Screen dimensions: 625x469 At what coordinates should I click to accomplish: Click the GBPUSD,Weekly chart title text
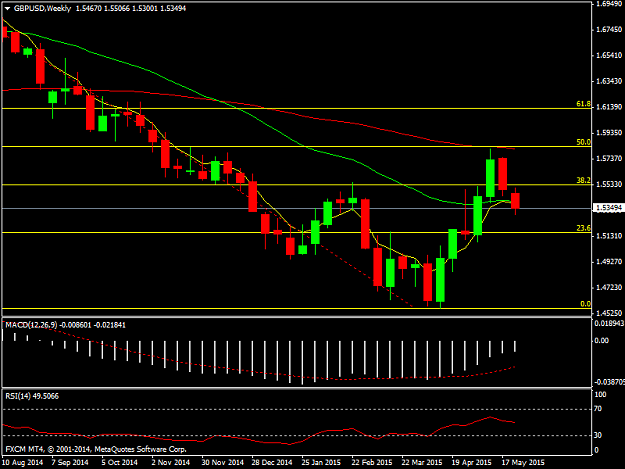point(42,8)
